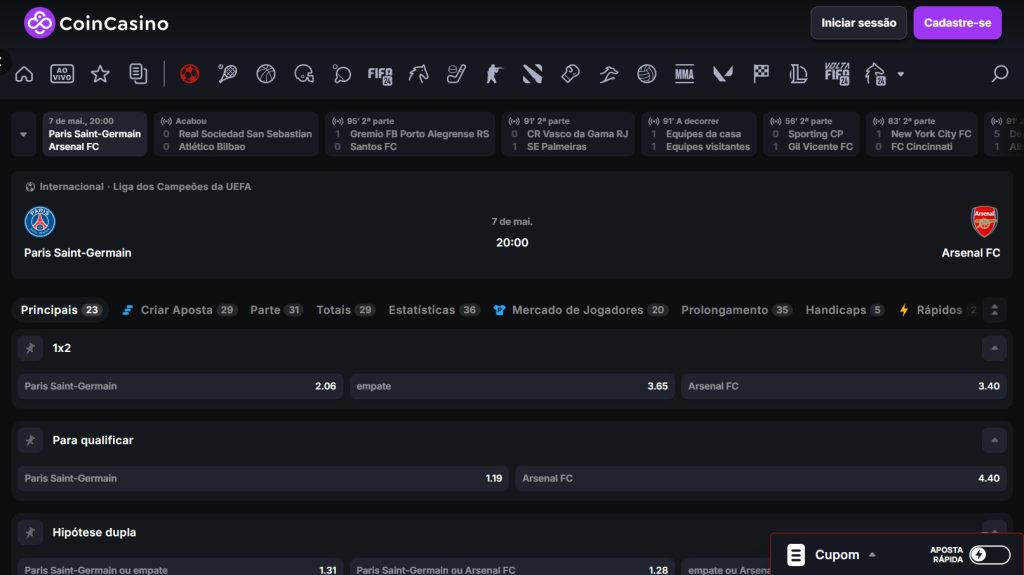Select the checkered flag motorsport icon
This screenshot has height=575, width=1024.
click(761, 74)
